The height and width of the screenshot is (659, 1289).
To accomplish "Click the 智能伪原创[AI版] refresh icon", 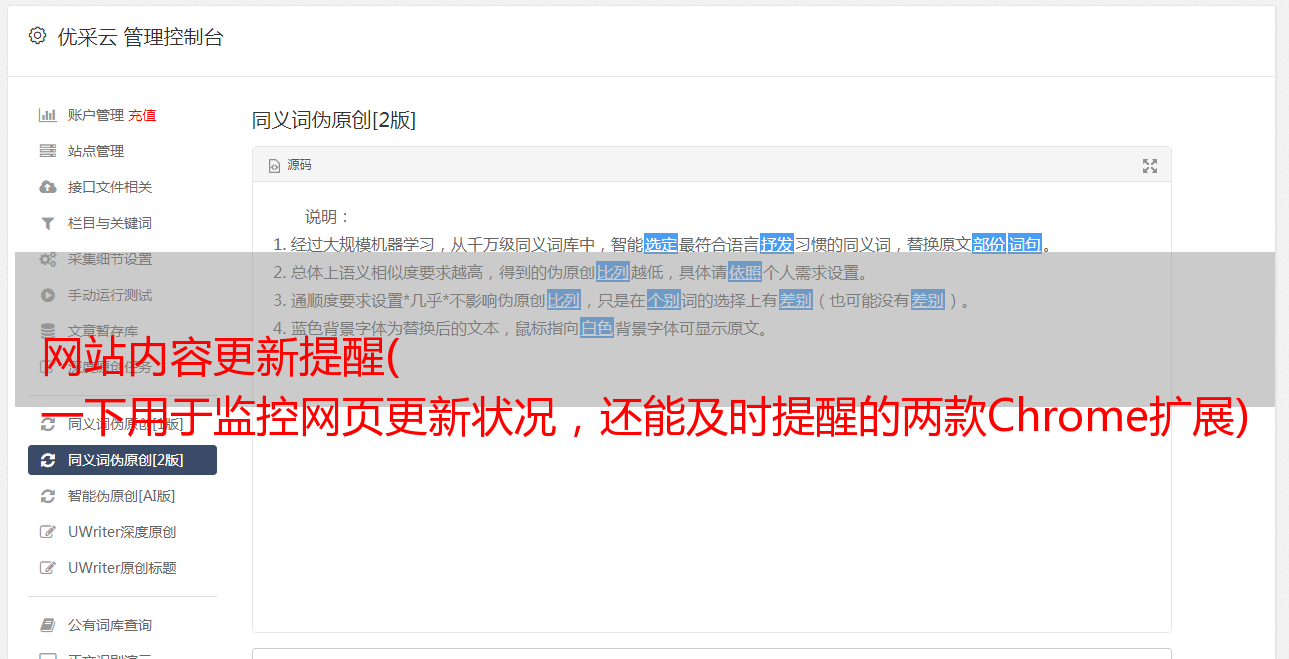I will coord(47,496).
